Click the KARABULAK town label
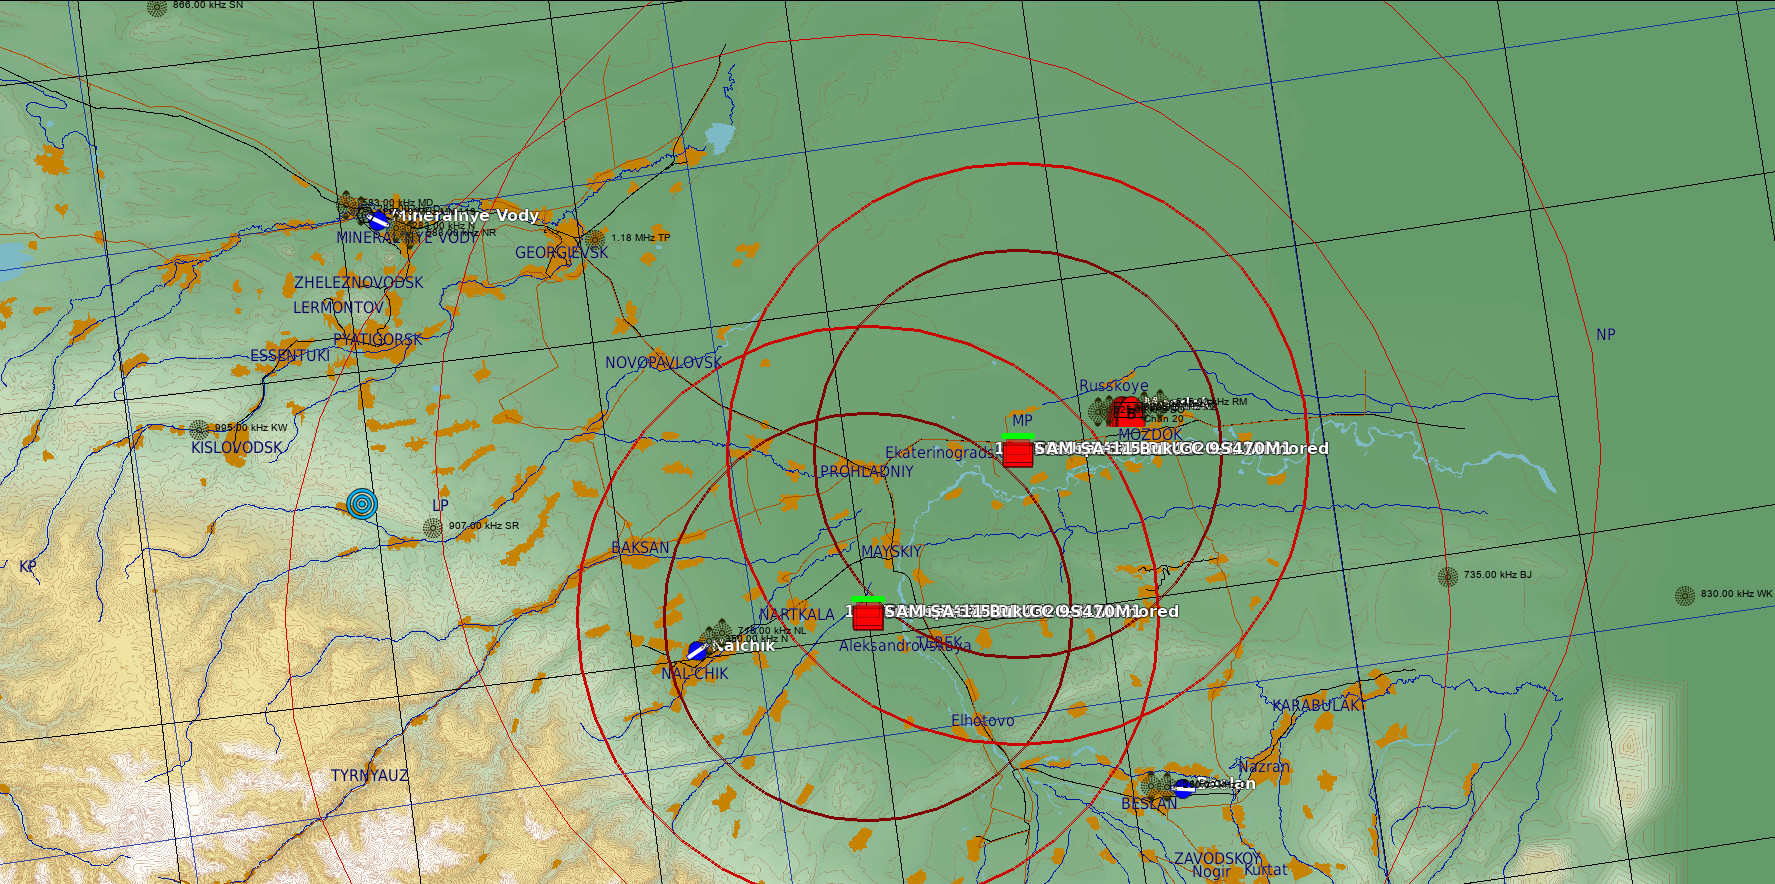Image resolution: width=1775 pixels, height=884 pixels. [1316, 706]
